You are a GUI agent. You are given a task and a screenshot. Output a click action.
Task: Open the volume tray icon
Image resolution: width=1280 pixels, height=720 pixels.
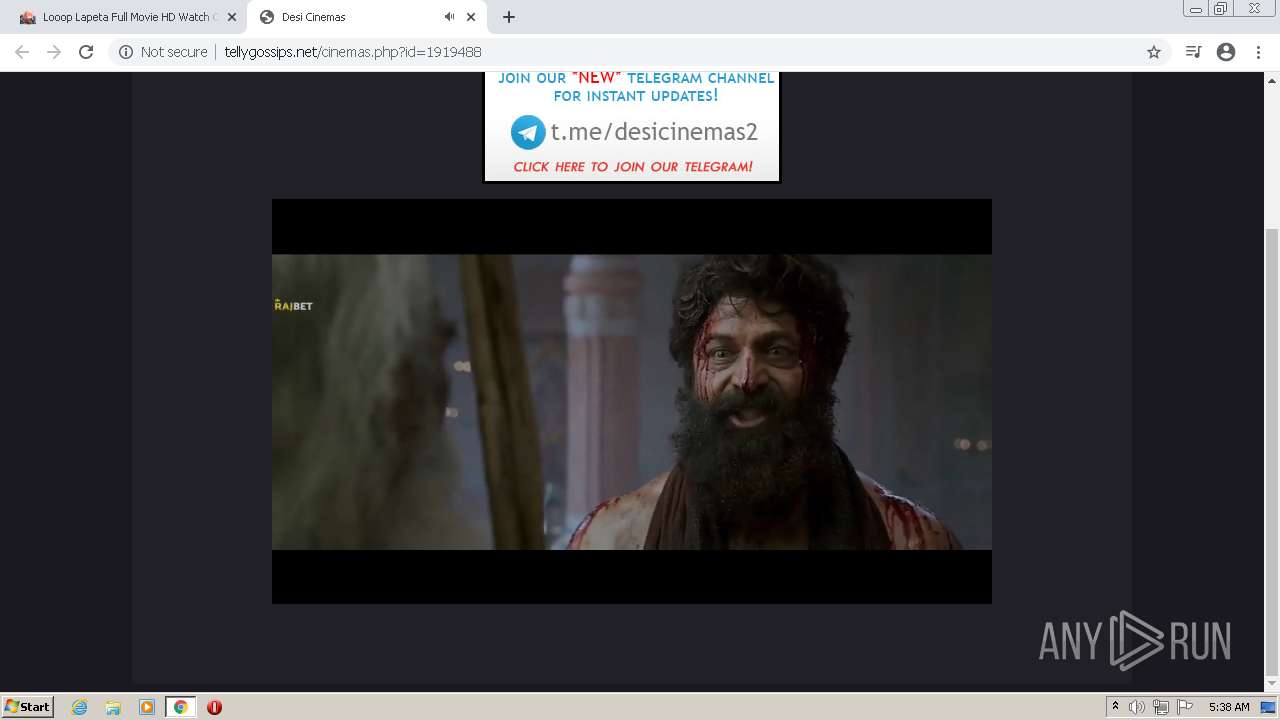(x=1137, y=707)
